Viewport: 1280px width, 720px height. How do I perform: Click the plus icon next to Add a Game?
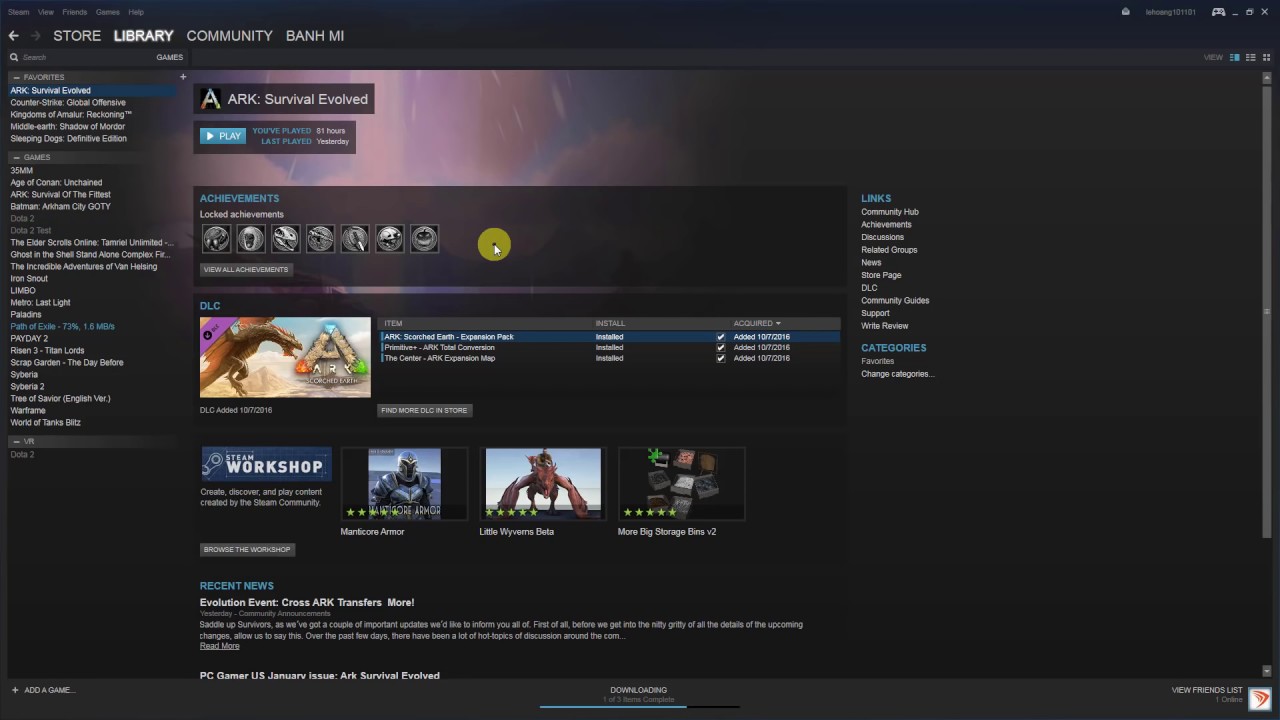(15, 690)
